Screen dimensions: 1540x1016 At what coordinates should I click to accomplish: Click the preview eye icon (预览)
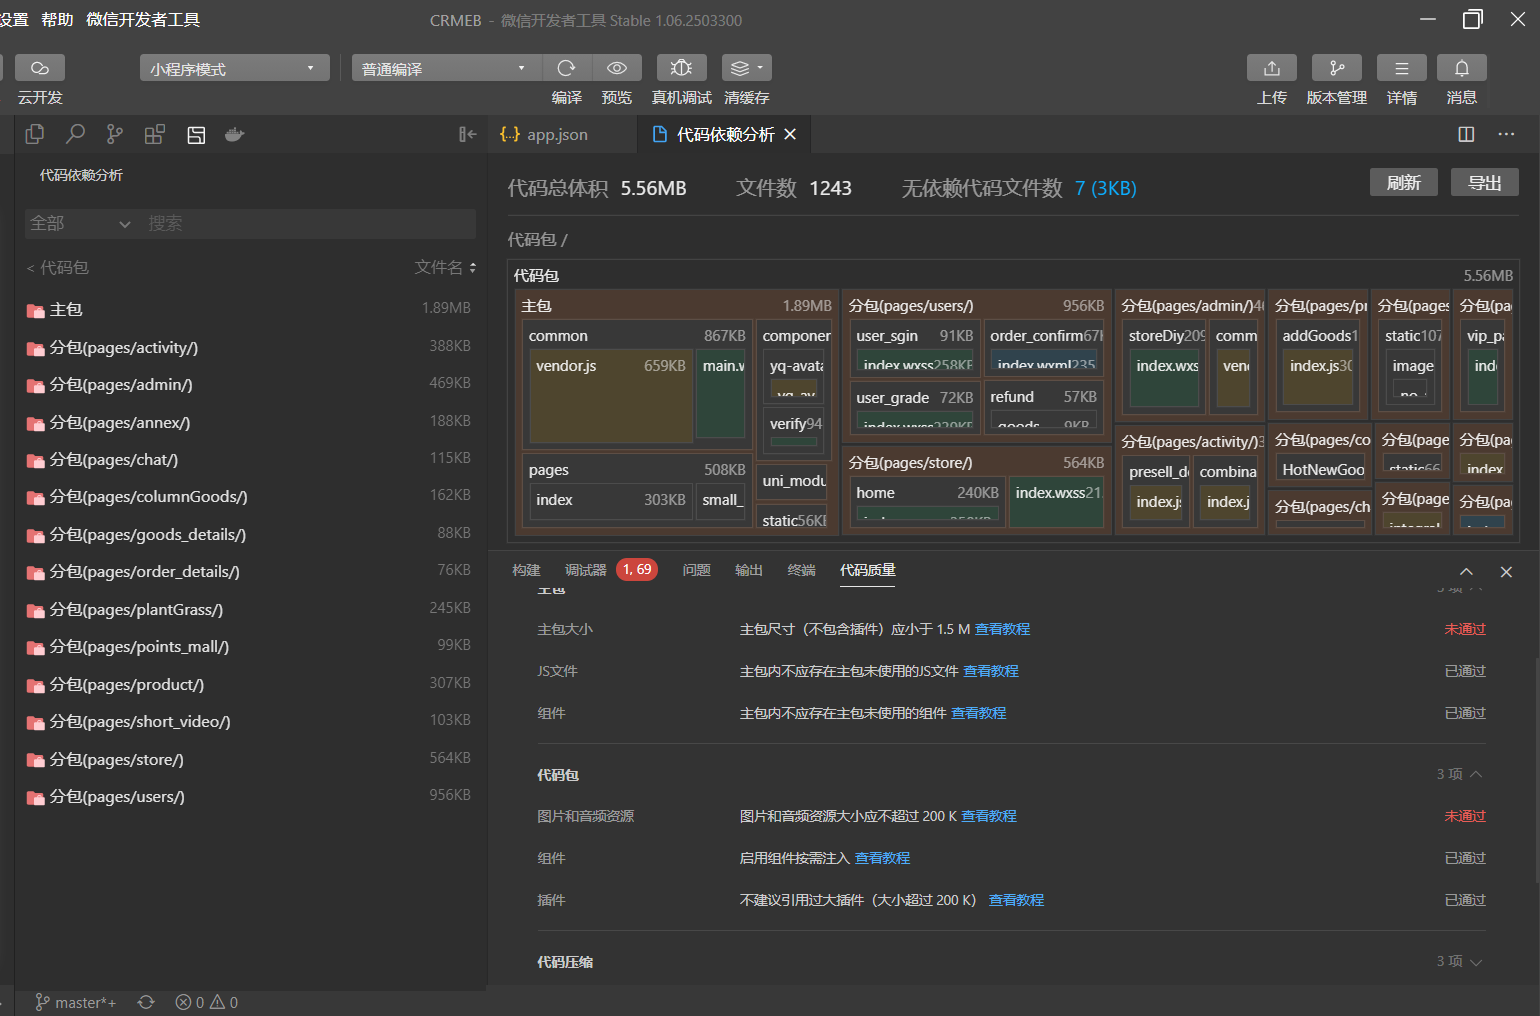[x=617, y=67]
